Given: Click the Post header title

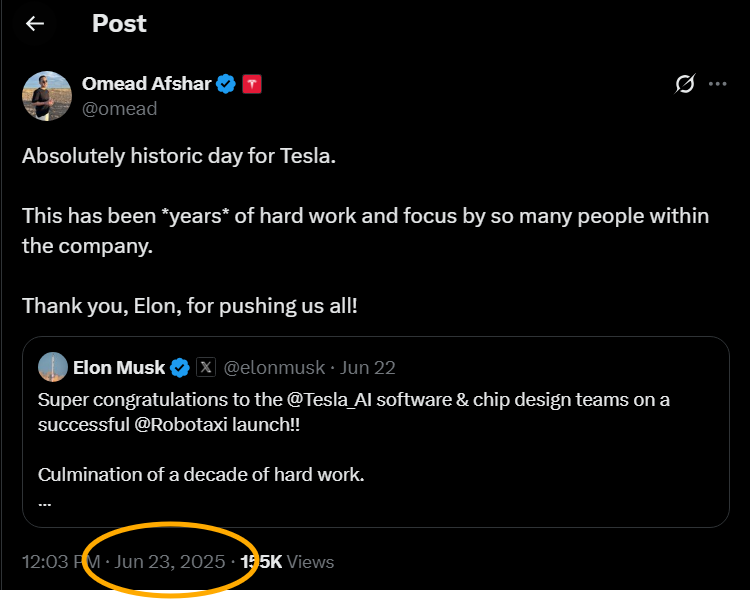Looking at the screenshot, I should click(x=119, y=23).
